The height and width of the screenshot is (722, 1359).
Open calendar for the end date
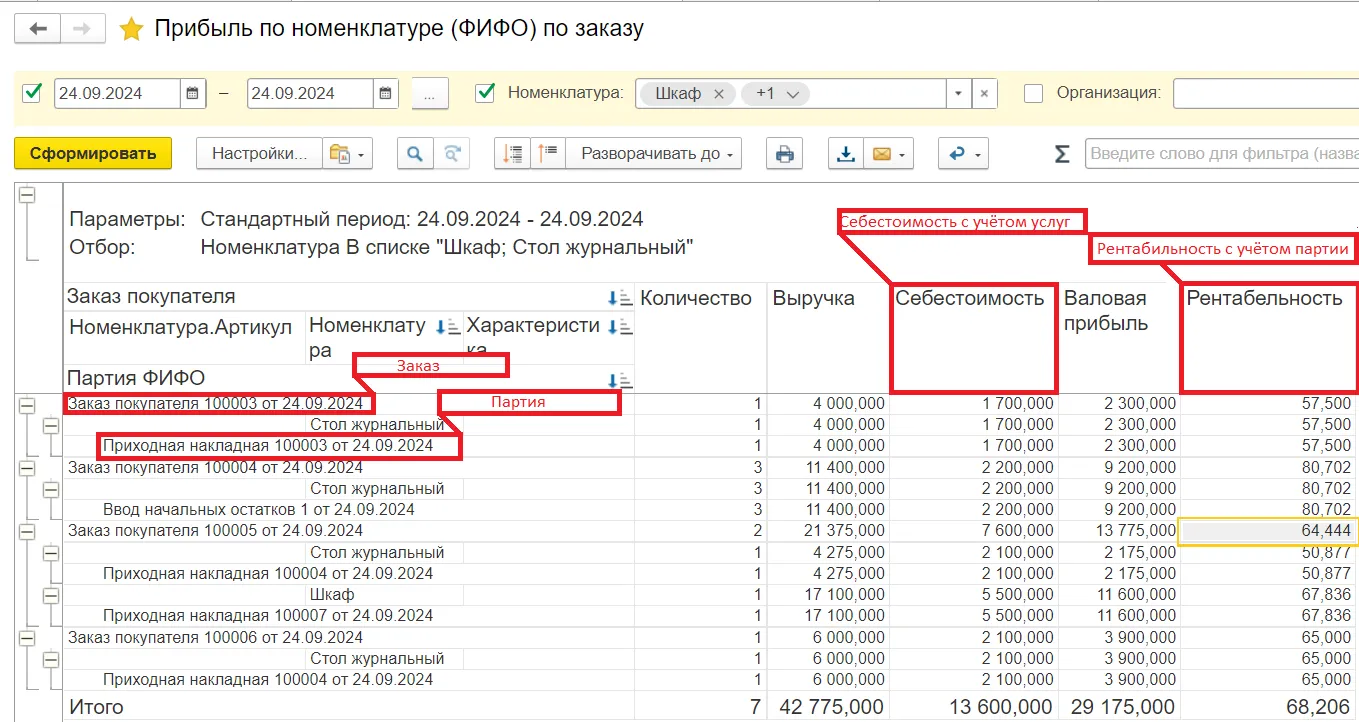tap(386, 93)
